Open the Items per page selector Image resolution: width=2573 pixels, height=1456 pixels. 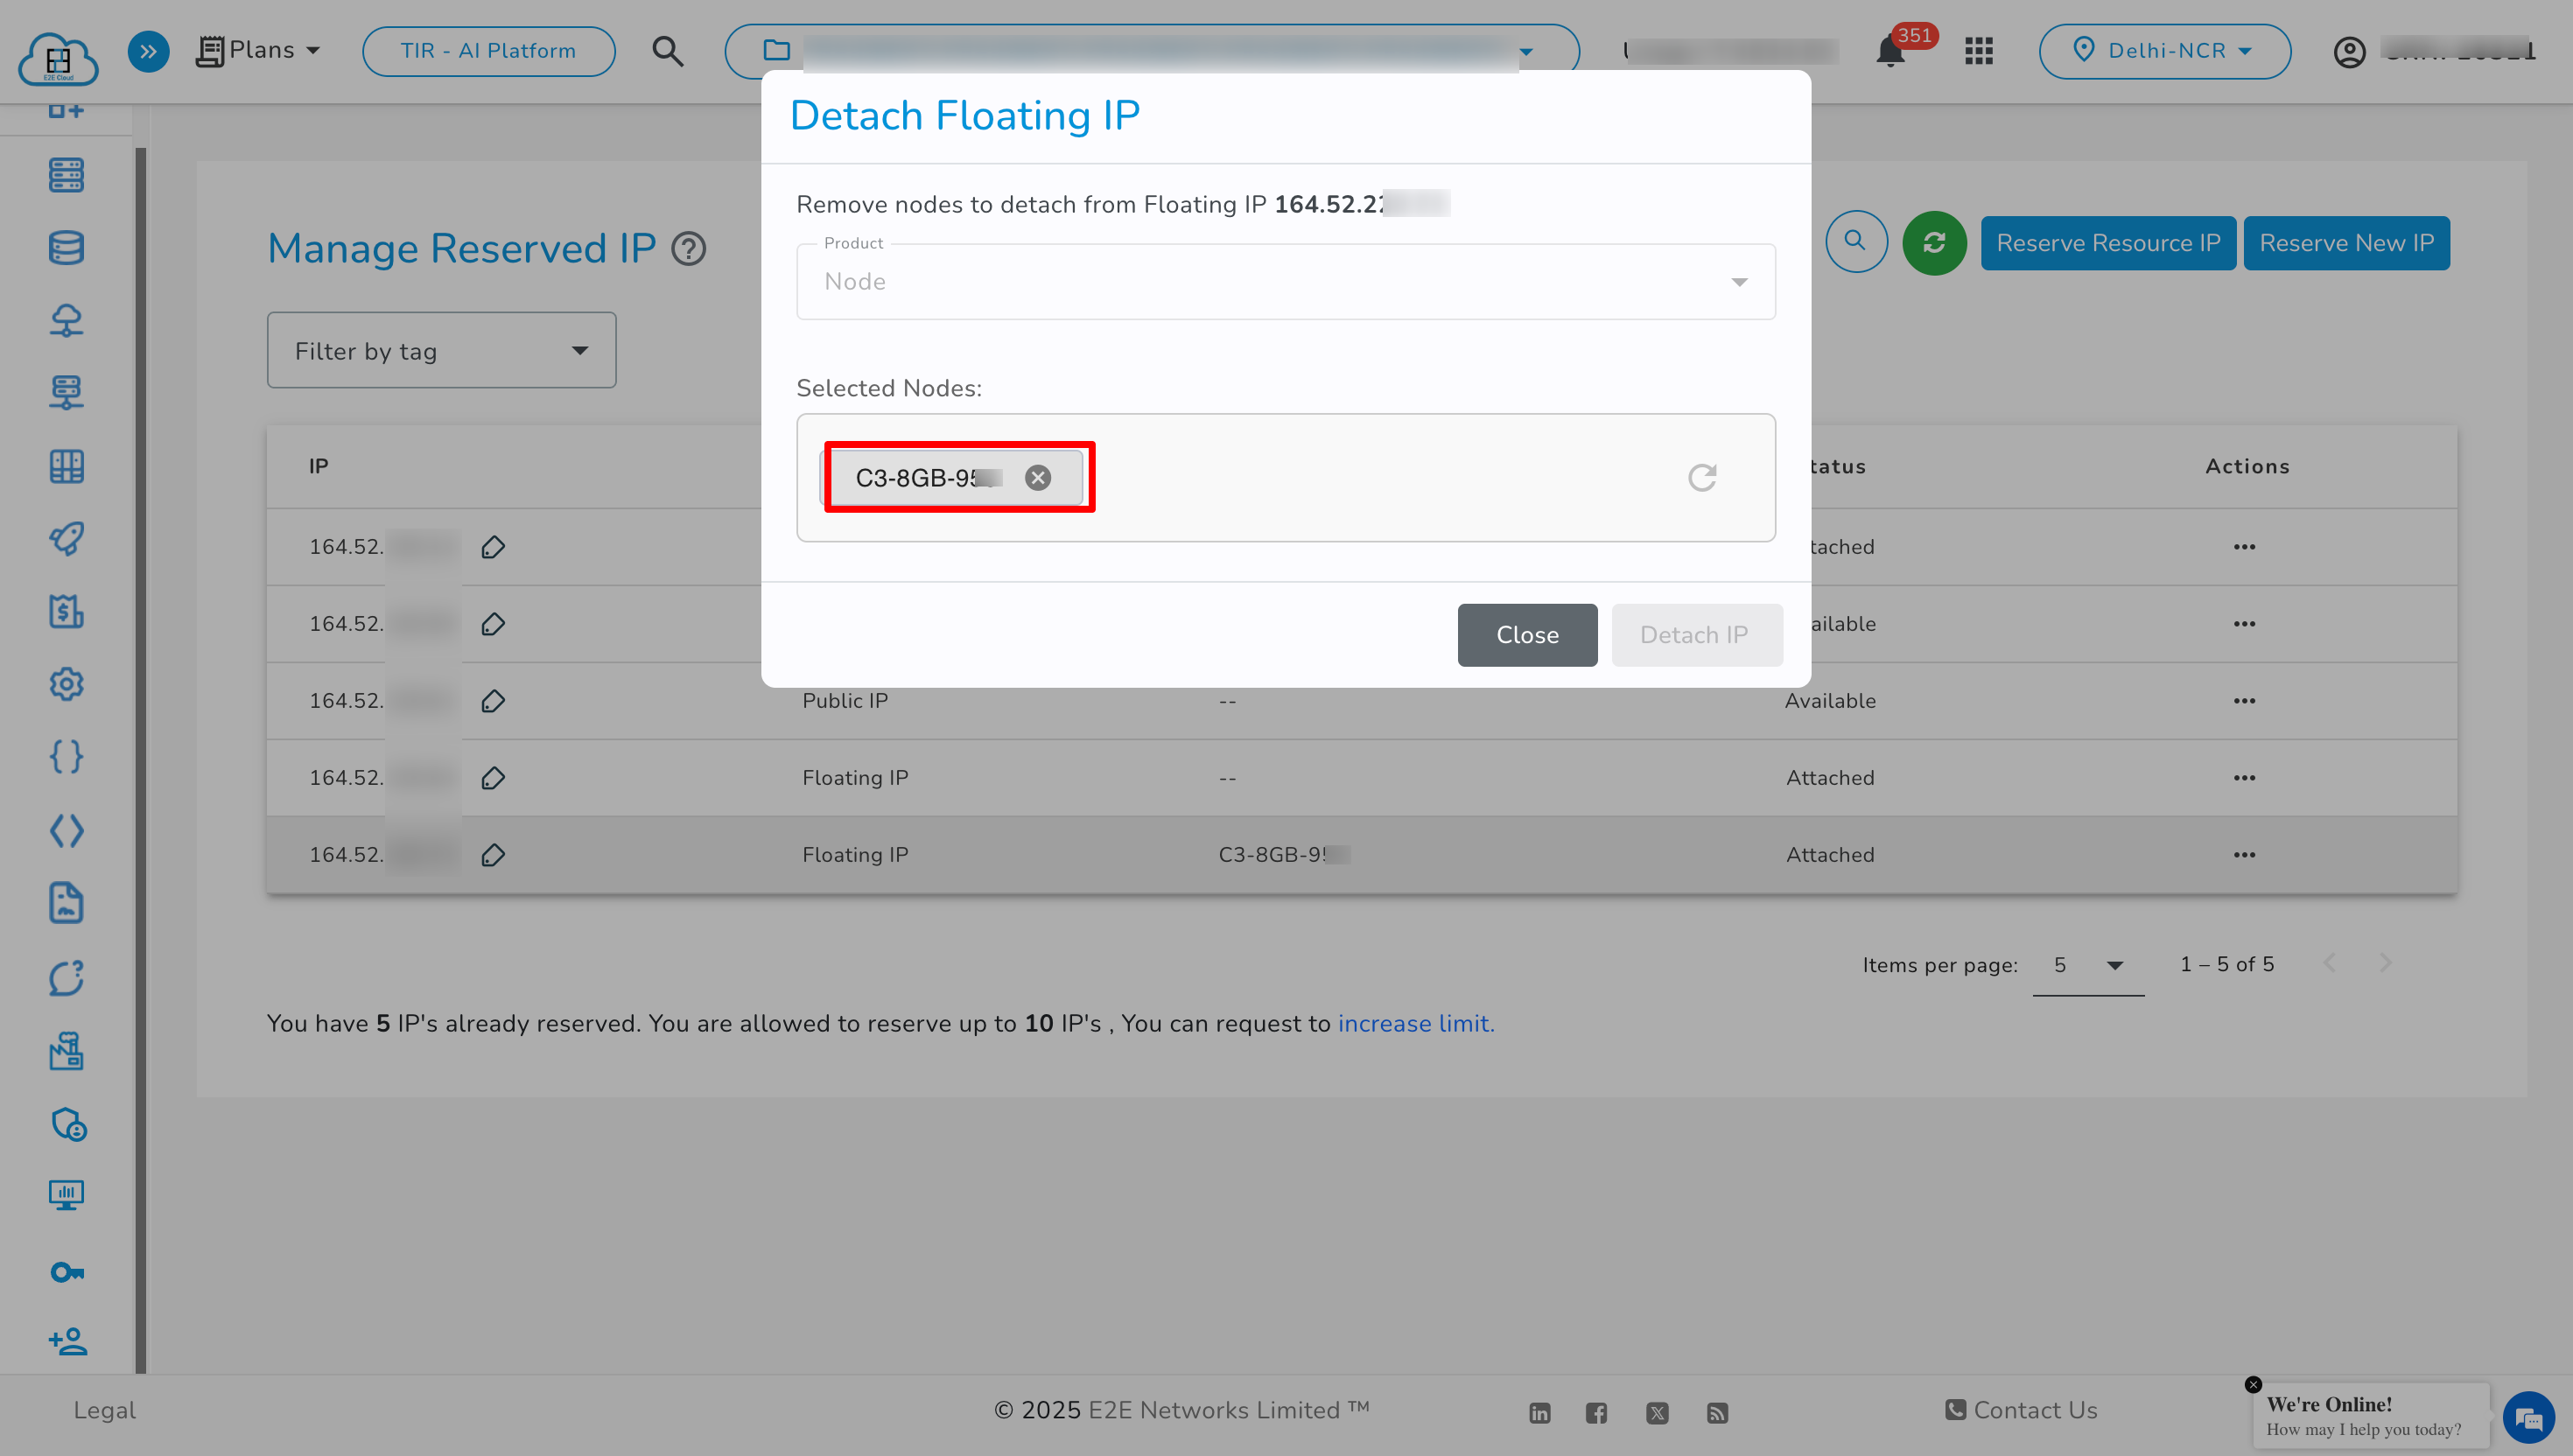(2088, 965)
